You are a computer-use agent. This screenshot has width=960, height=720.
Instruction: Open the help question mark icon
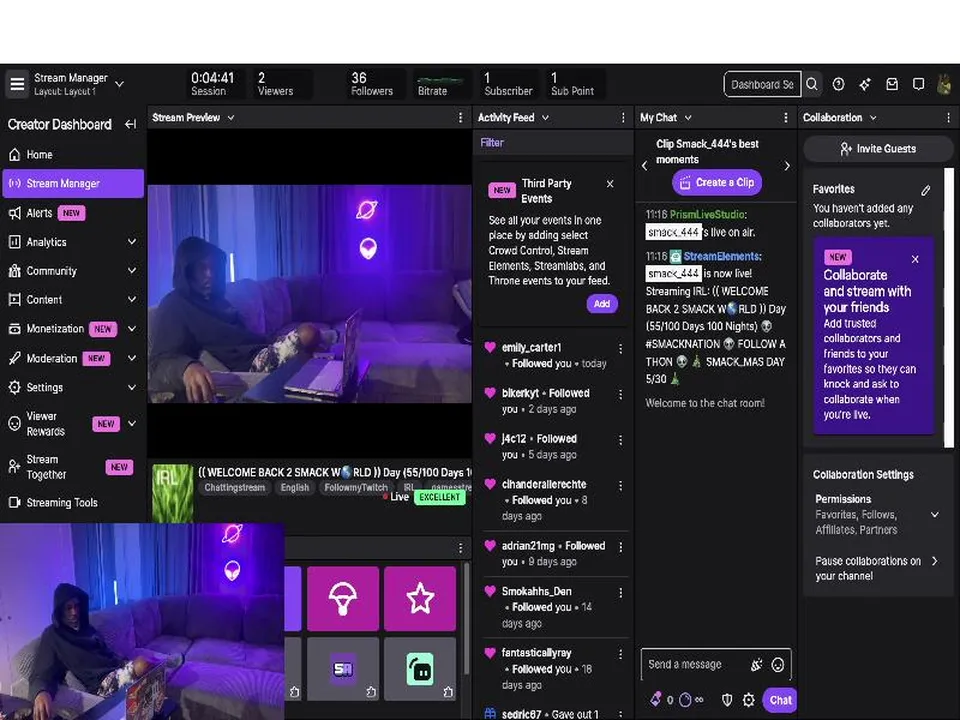coord(838,84)
